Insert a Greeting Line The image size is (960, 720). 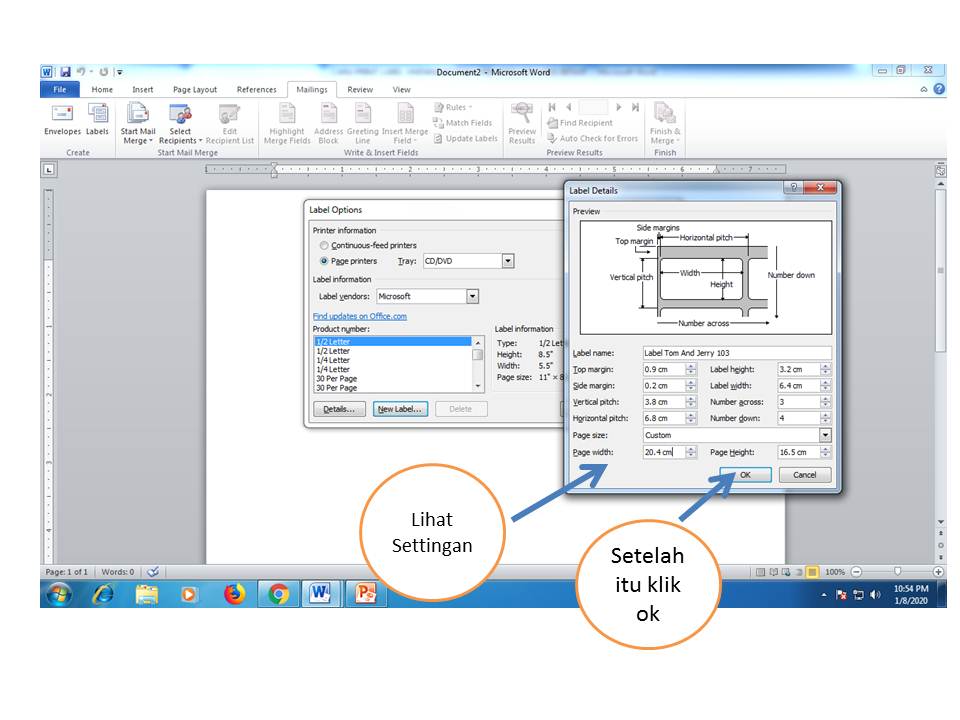coord(362,124)
